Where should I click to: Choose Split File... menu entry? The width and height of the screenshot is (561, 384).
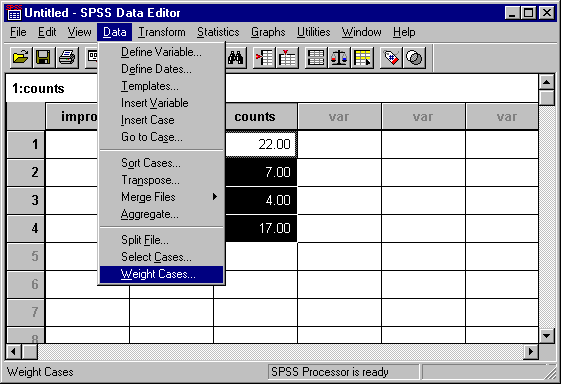[x=161, y=240]
